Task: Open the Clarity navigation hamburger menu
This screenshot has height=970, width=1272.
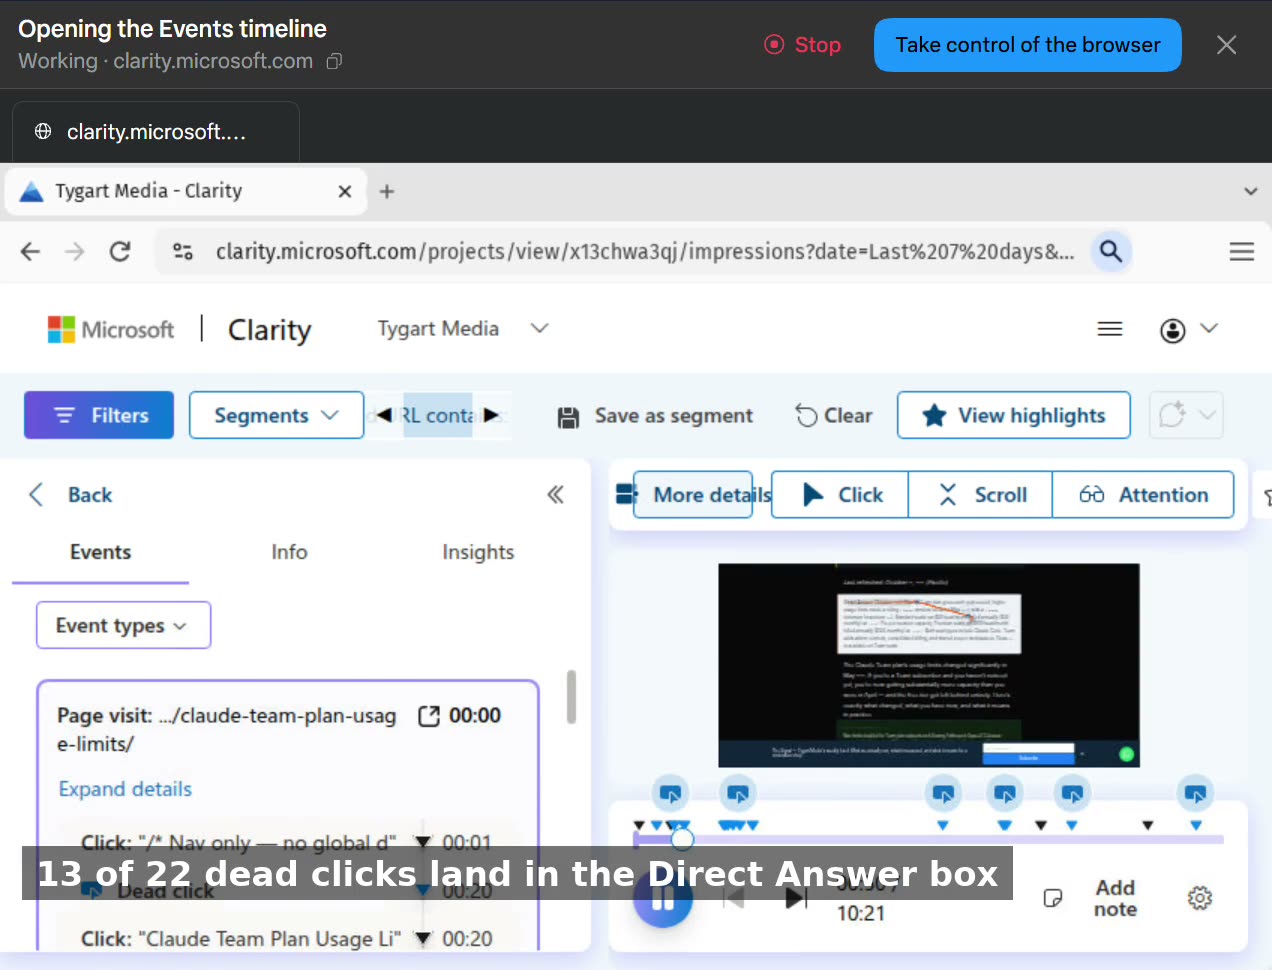Action: coord(1110,328)
